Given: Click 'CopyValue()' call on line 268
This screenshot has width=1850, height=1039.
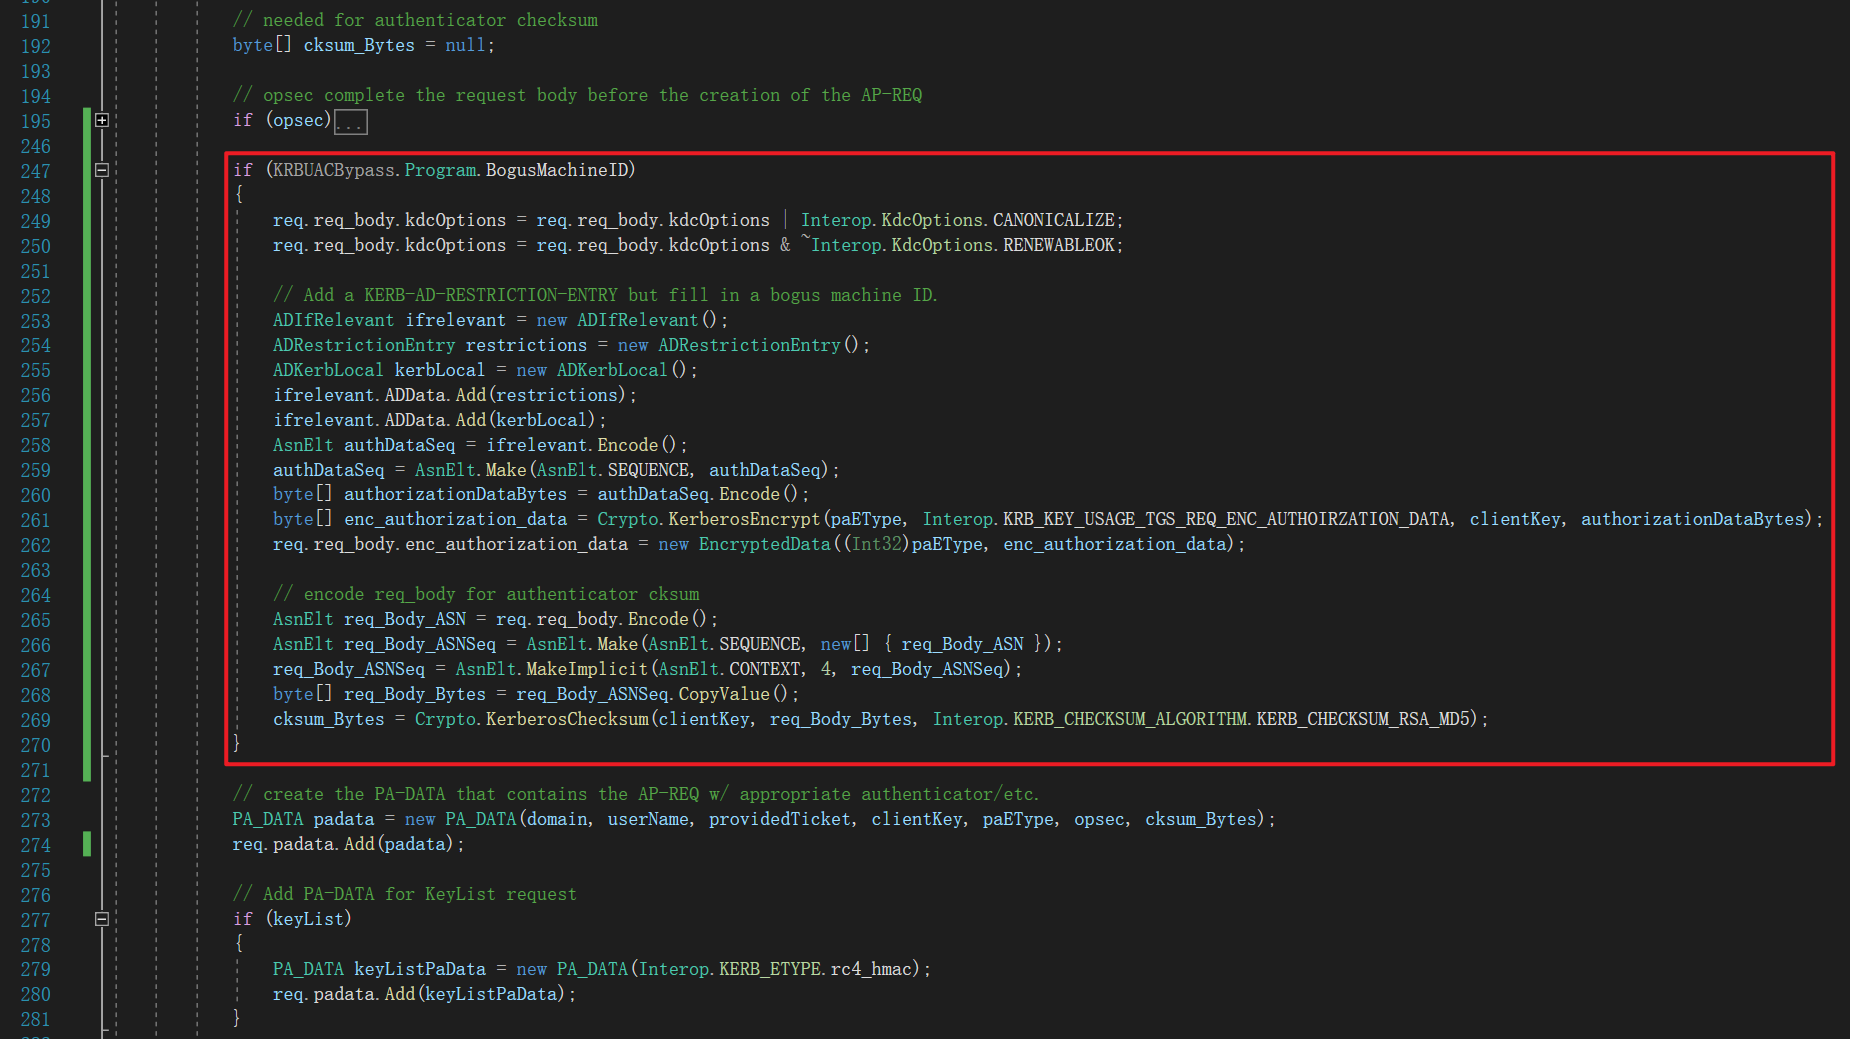Looking at the screenshot, I should coord(734,694).
